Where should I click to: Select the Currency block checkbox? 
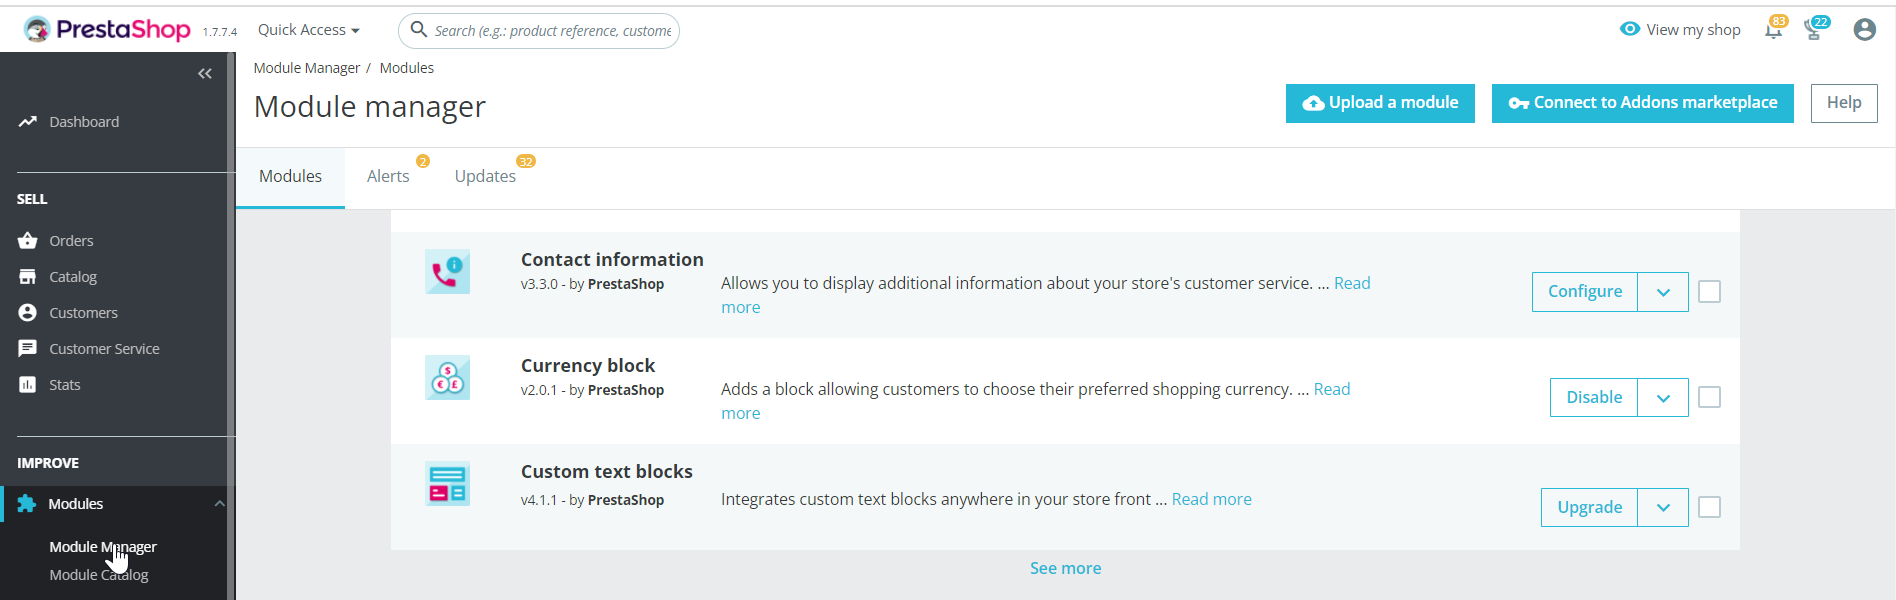[1710, 398]
